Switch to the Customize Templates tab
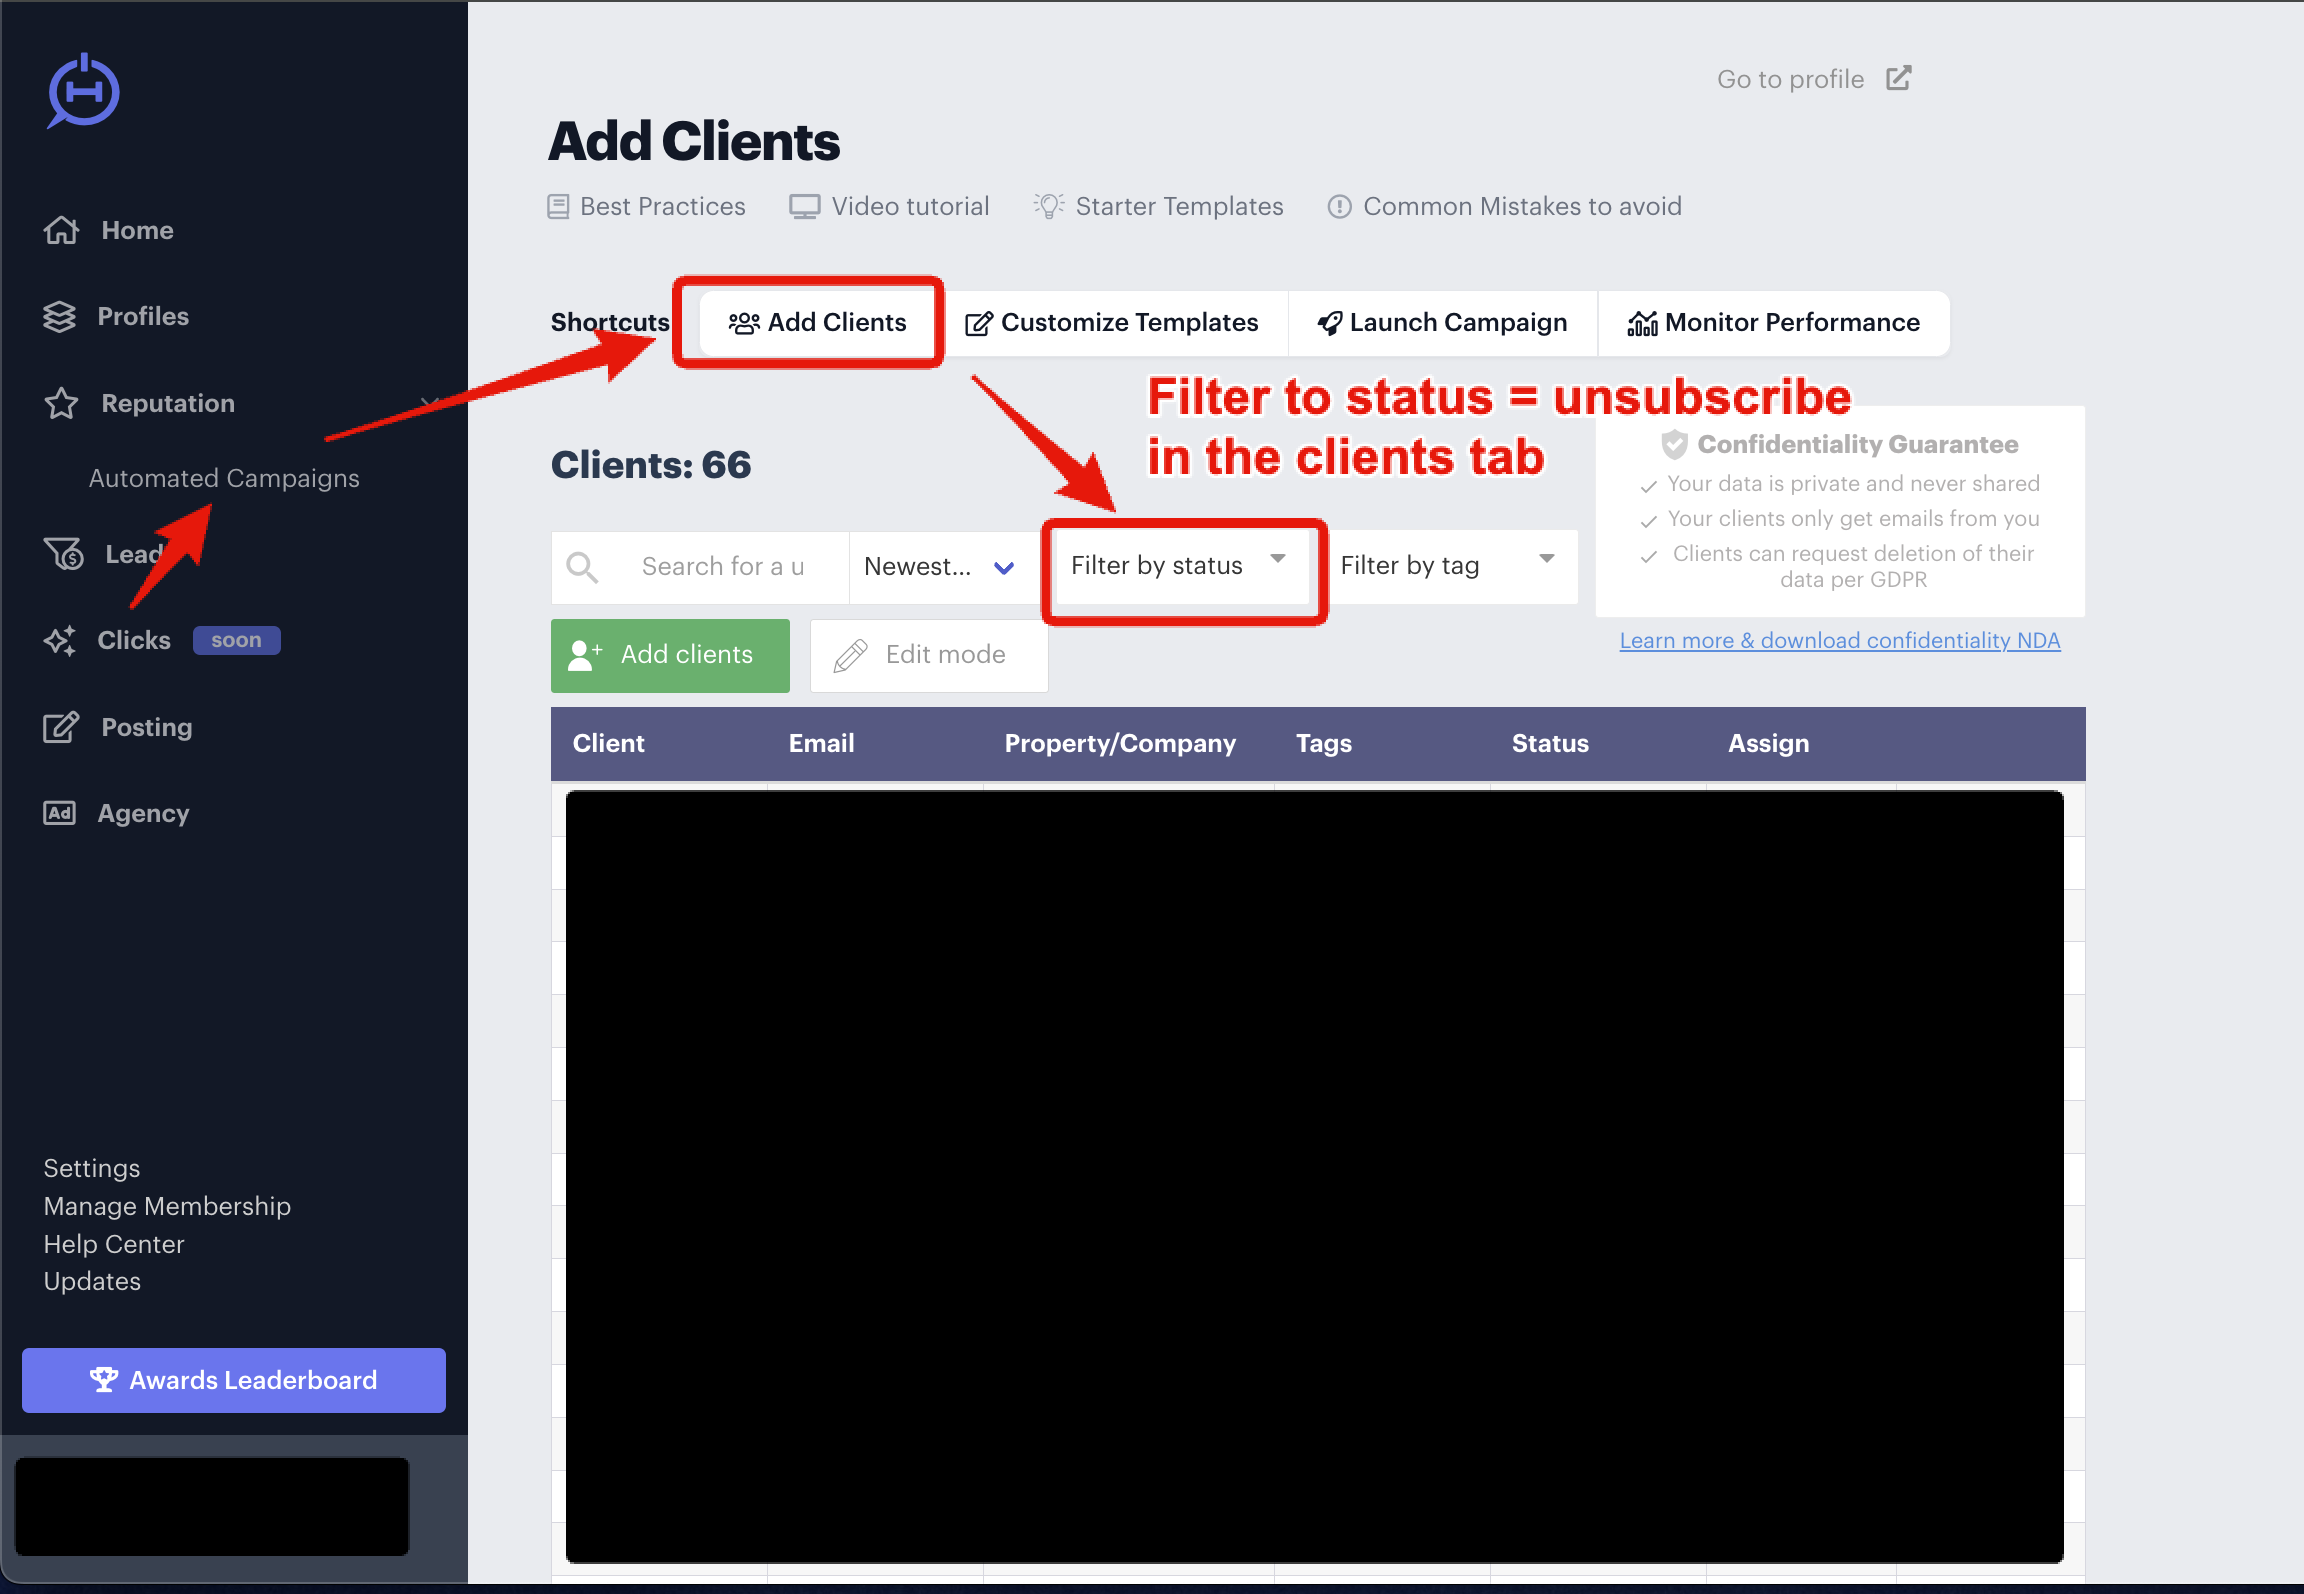Image resolution: width=2304 pixels, height=1594 pixels. [1112, 323]
